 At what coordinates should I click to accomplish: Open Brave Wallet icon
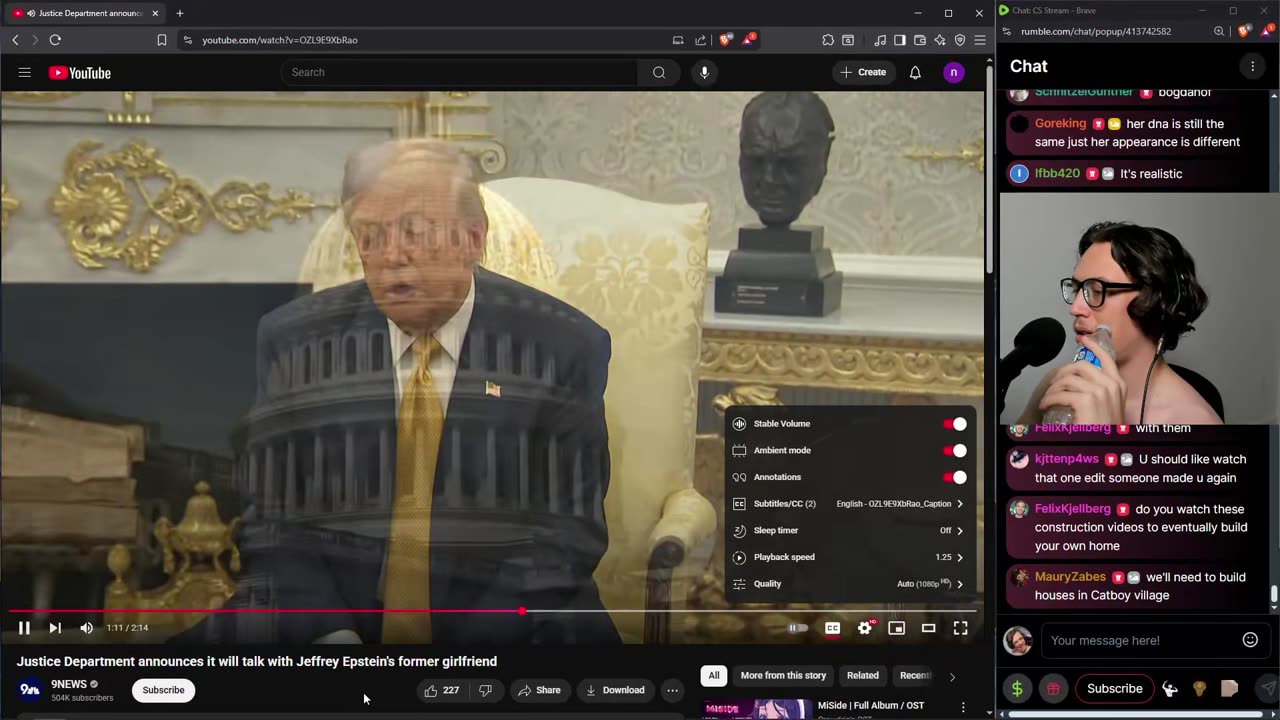(x=920, y=40)
